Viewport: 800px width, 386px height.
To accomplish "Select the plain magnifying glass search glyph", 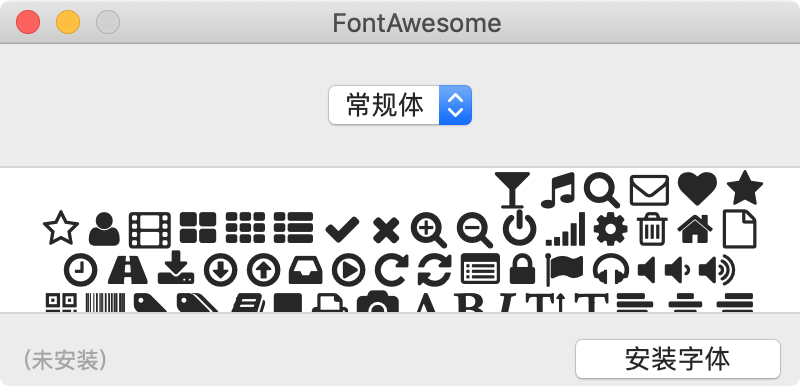I will tap(602, 190).
